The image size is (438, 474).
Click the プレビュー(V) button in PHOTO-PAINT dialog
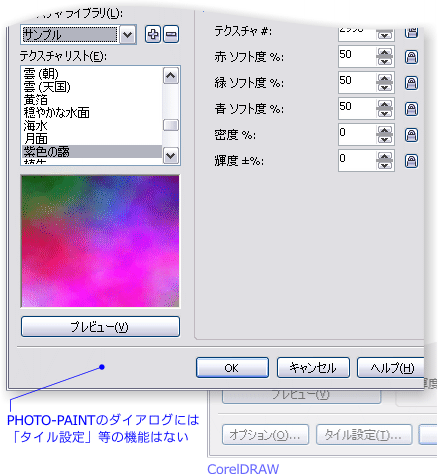pos(100,327)
